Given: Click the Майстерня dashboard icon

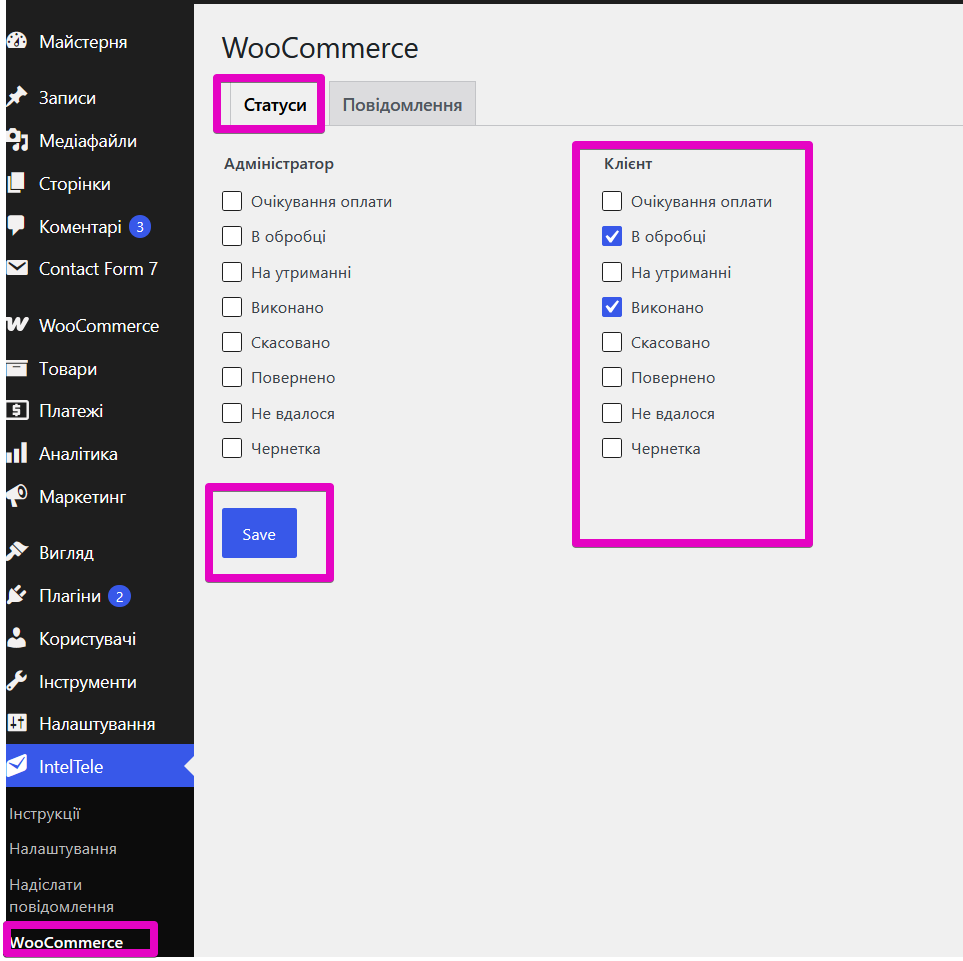Looking at the screenshot, I should point(17,41).
